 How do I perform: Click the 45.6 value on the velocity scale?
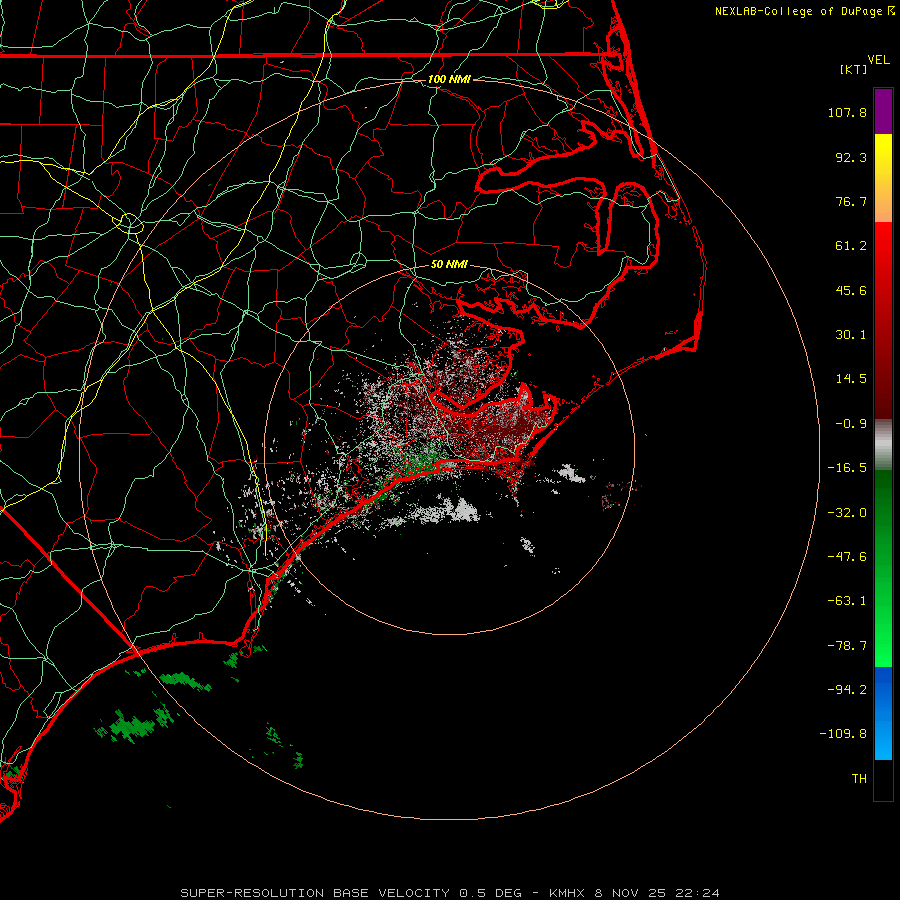tap(851, 290)
